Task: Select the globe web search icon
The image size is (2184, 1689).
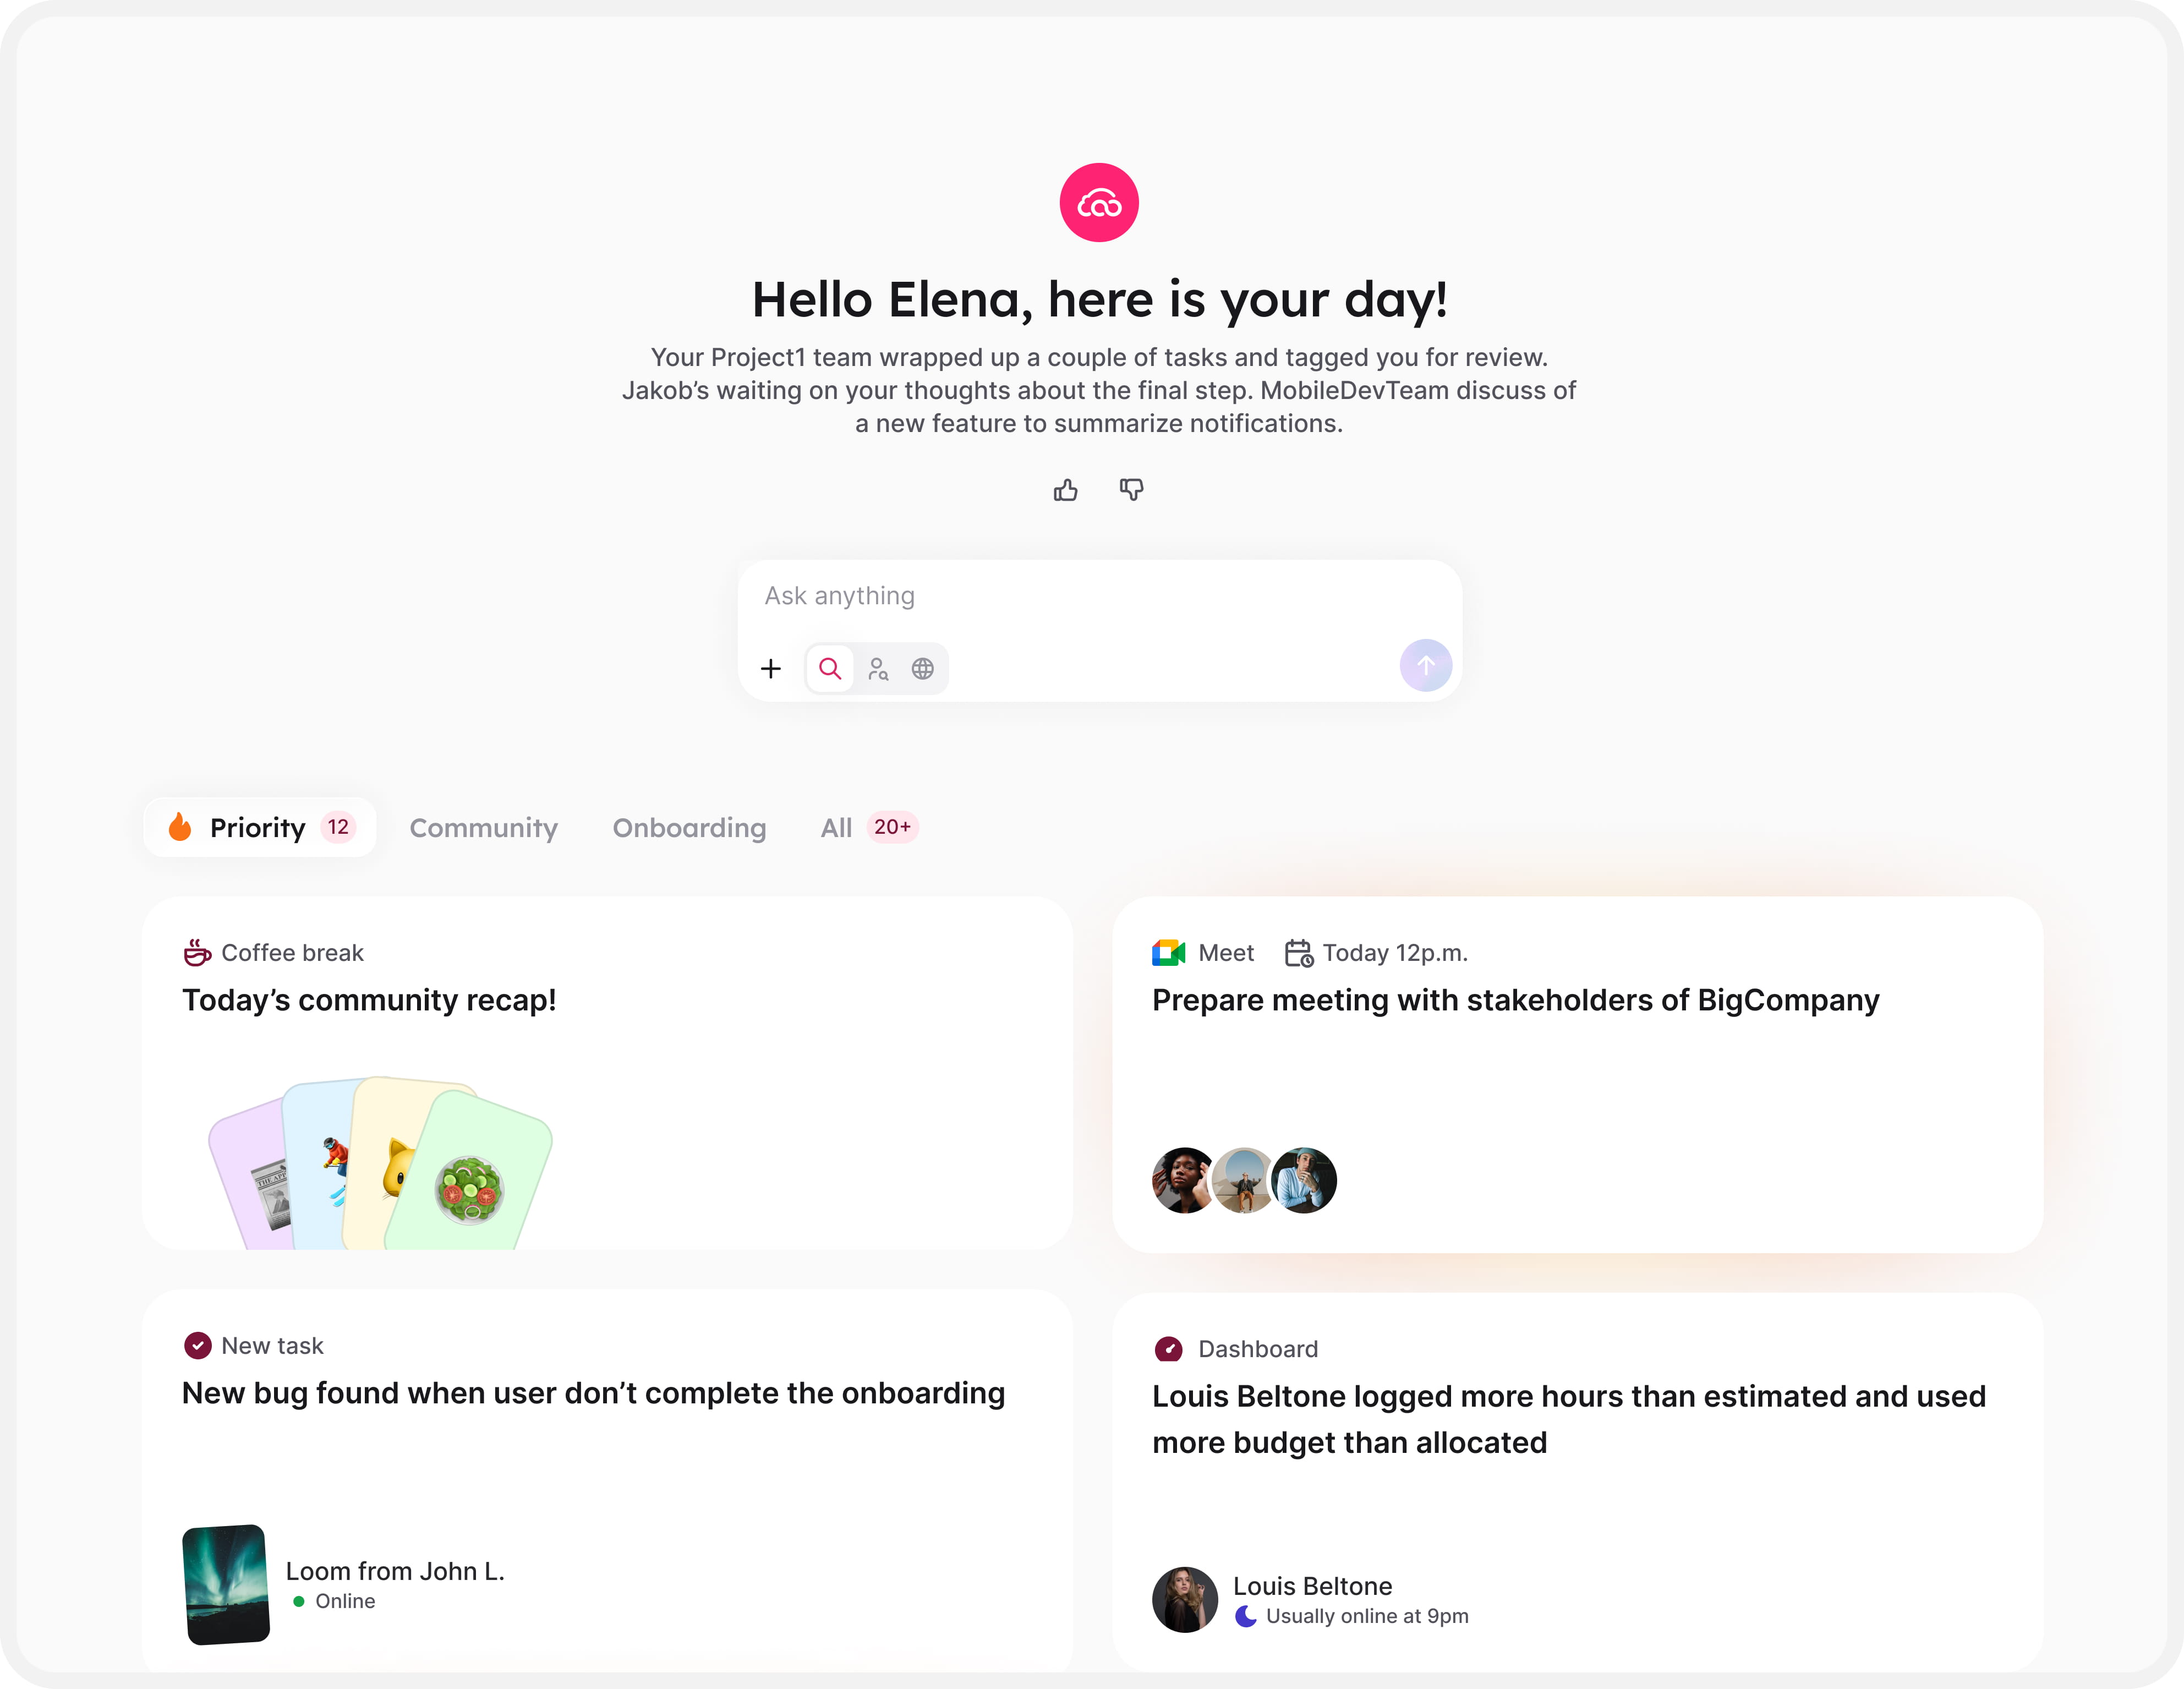Action: (922, 668)
